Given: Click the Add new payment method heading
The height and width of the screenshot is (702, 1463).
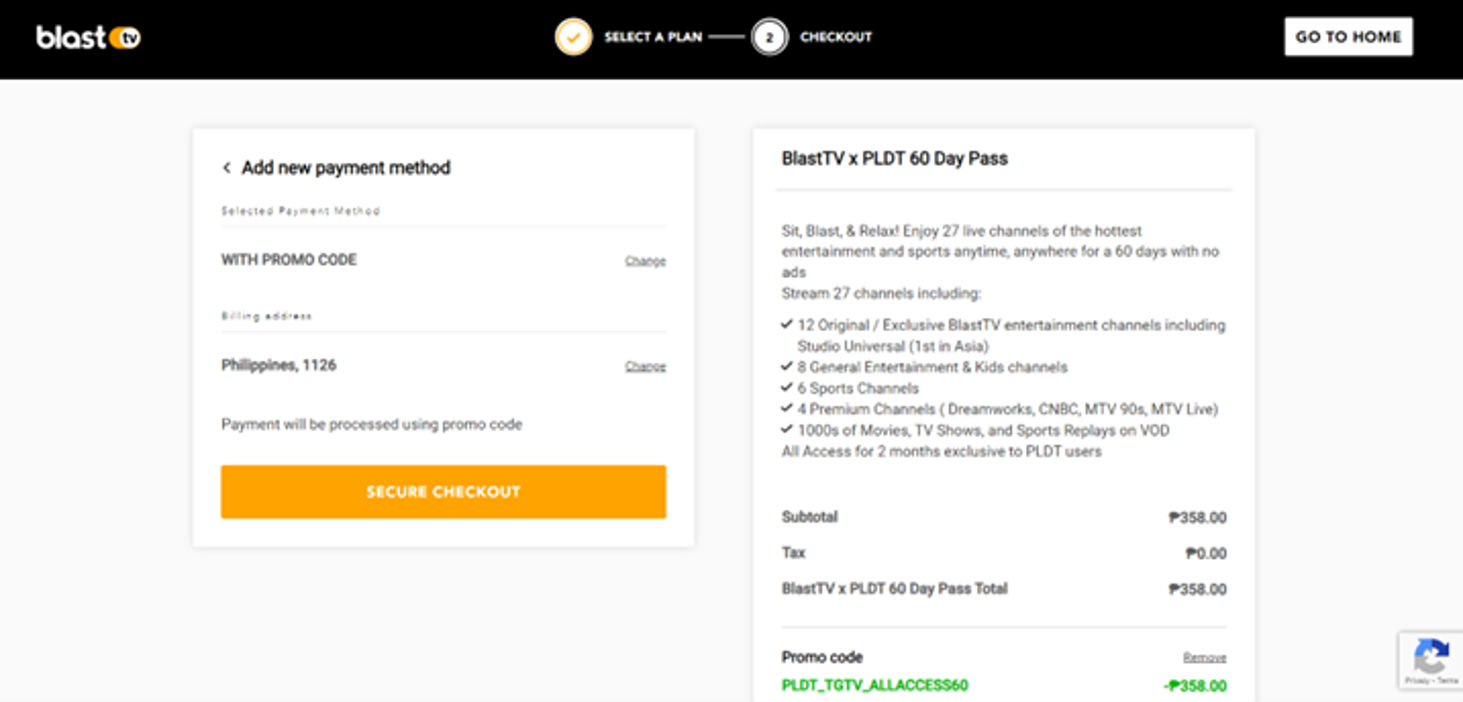Looking at the screenshot, I should tap(346, 168).
